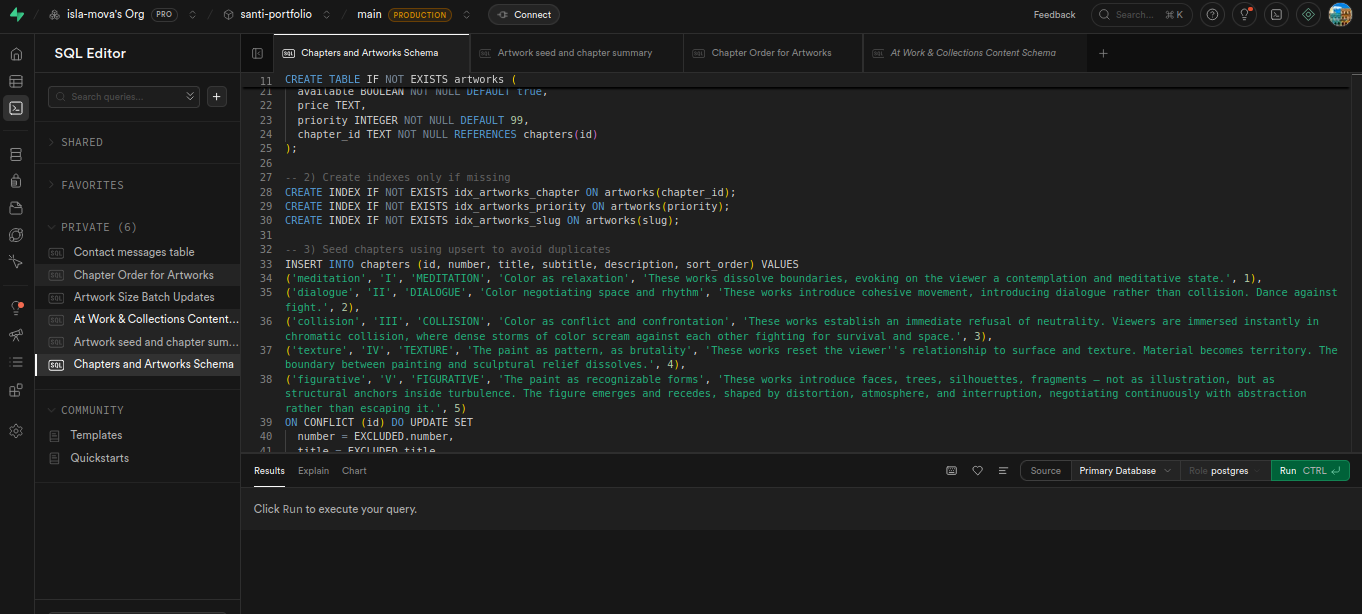This screenshot has width=1362, height=614.
Task: Create a new query with the plus icon
Action: pos(216,96)
